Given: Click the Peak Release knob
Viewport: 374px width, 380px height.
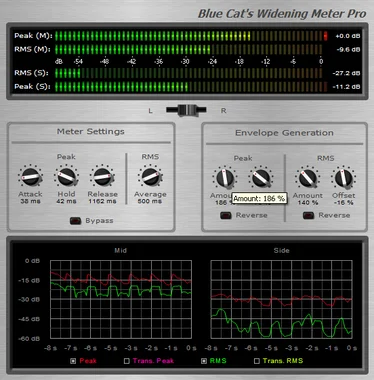Looking at the screenshot, I should point(102,177).
